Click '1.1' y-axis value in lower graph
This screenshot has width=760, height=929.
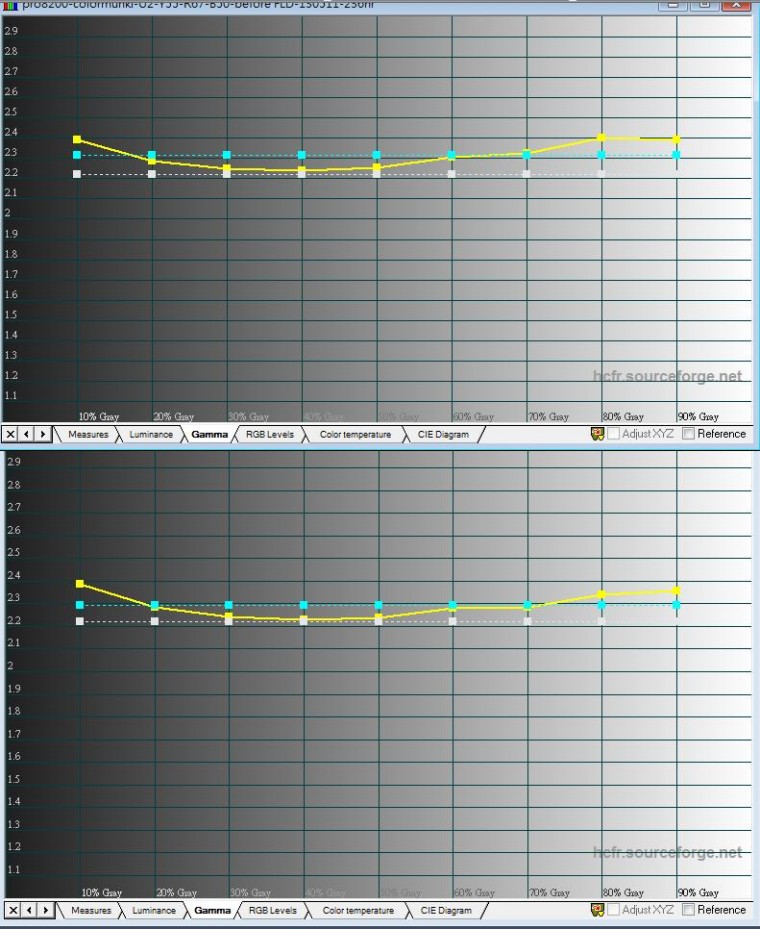[x=14, y=870]
